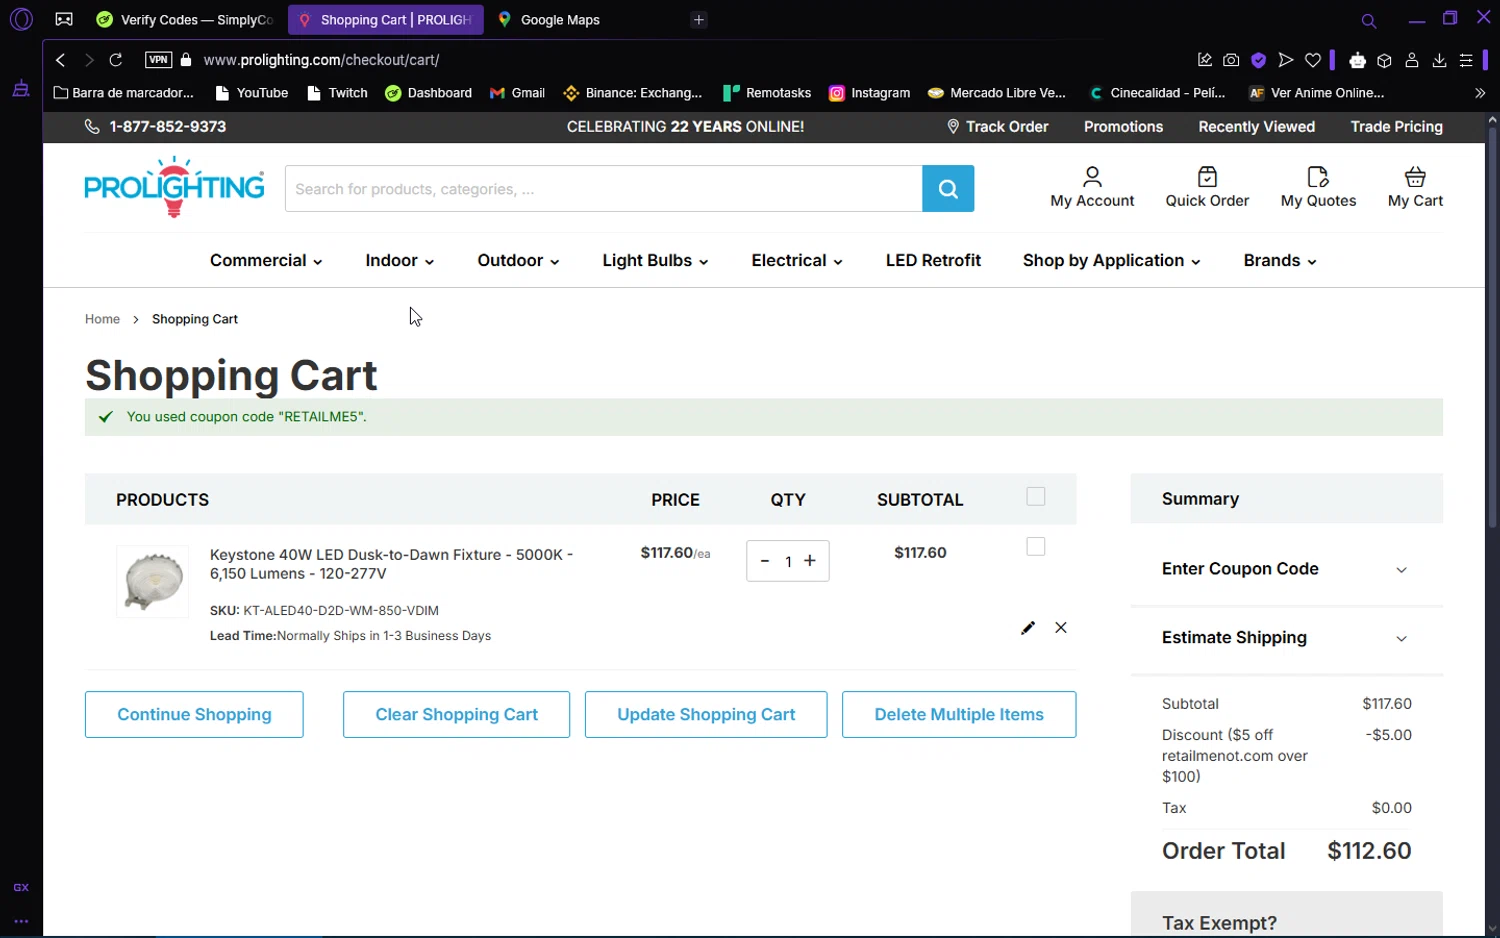This screenshot has width=1500, height=938.
Task: Click the heart bookmark icon in toolbar
Action: point(1313,60)
